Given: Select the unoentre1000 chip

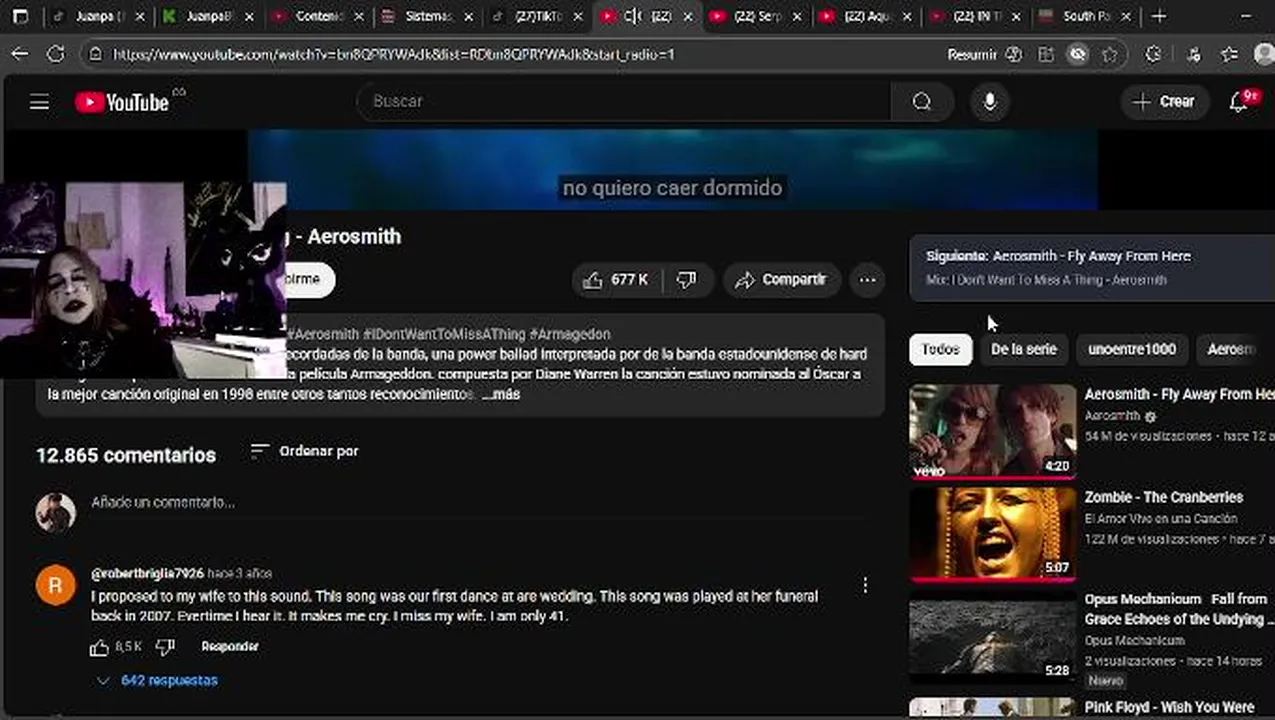Looking at the screenshot, I should pyautogui.click(x=1132, y=350).
